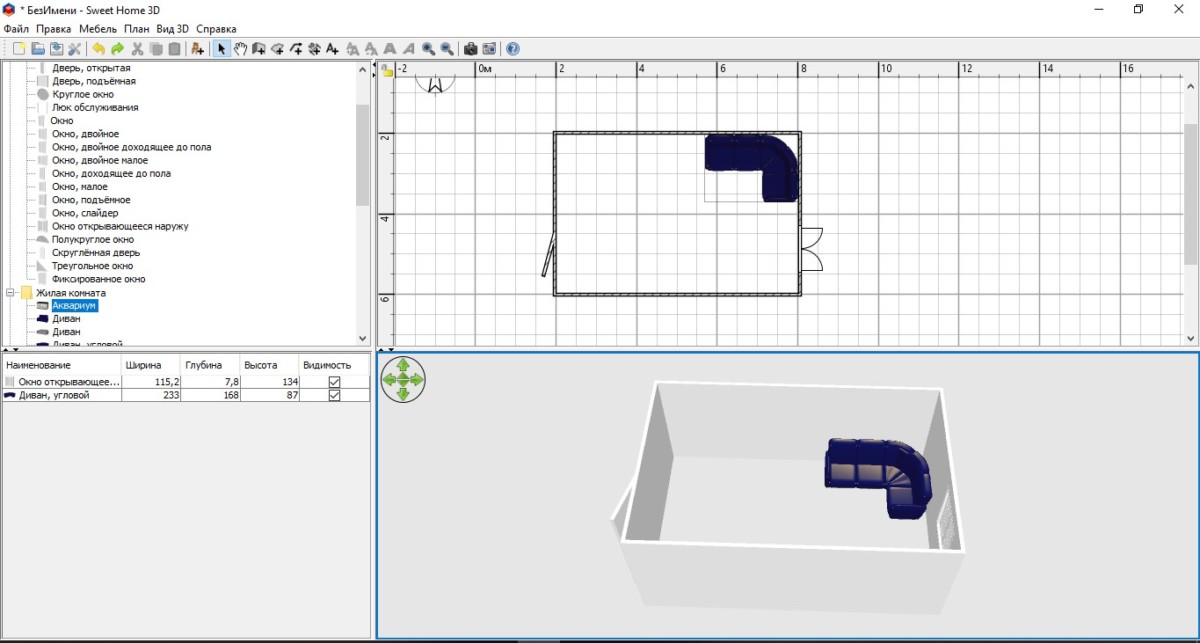Sort by the Высота column header
This screenshot has height=643, width=1200.
pyautogui.click(x=270, y=365)
